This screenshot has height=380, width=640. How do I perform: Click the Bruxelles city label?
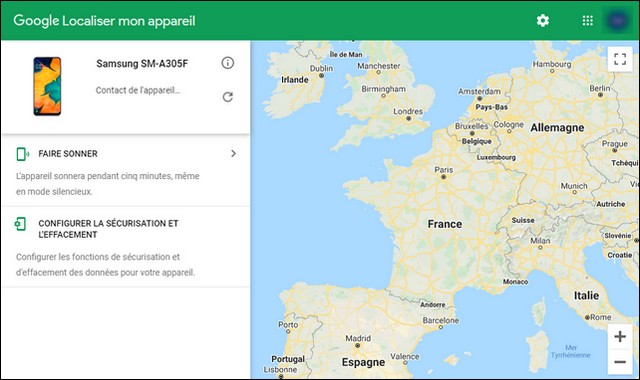coord(471,126)
